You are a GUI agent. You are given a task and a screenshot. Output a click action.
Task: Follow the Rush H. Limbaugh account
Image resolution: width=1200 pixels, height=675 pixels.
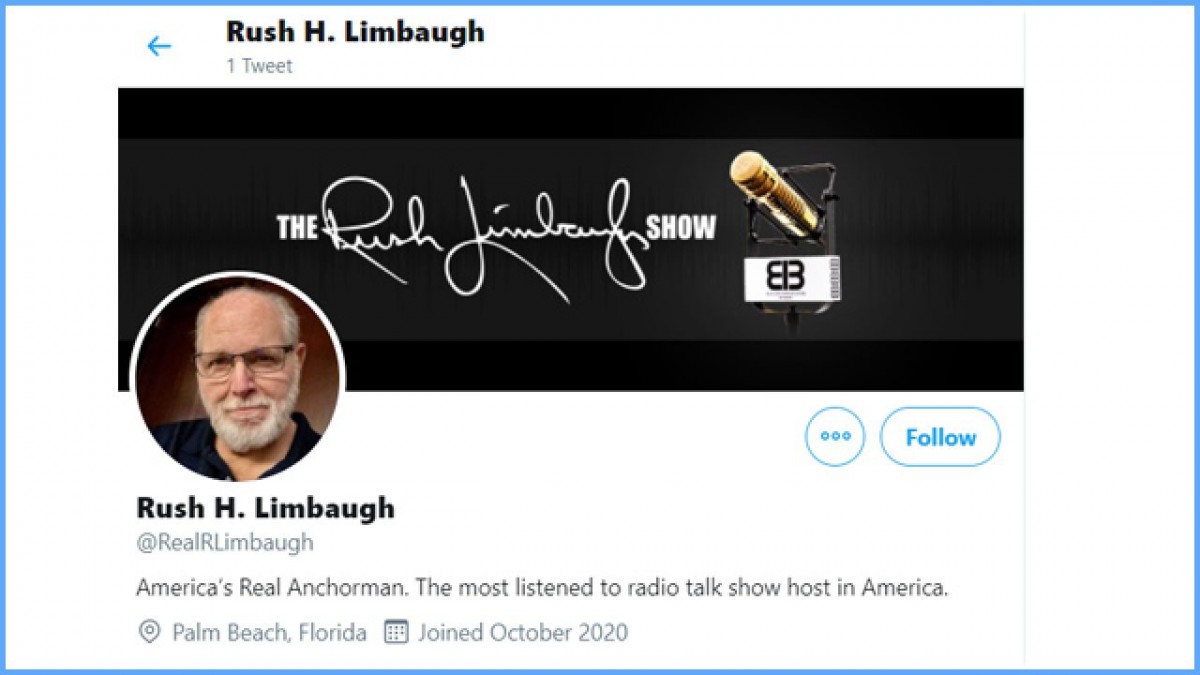pyautogui.click(x=940, y=437)
